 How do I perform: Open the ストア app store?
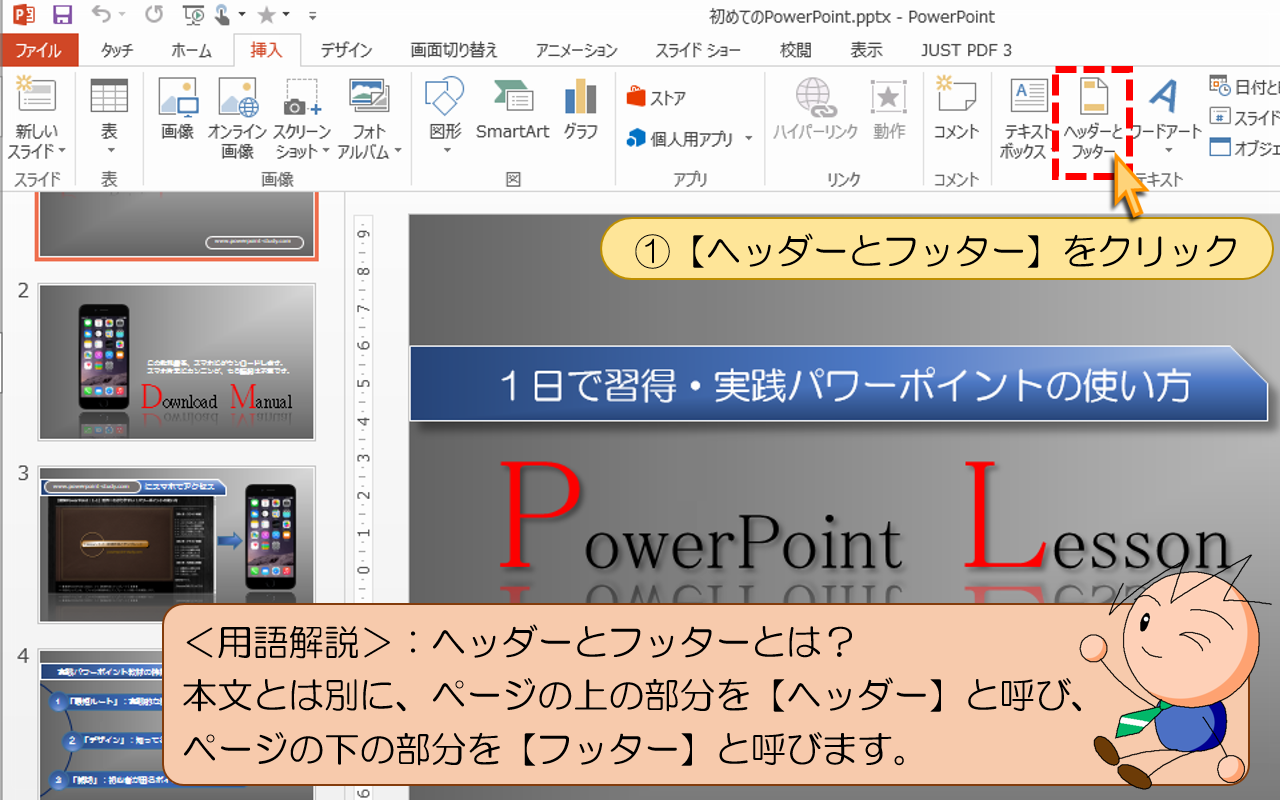click(656, 98)
